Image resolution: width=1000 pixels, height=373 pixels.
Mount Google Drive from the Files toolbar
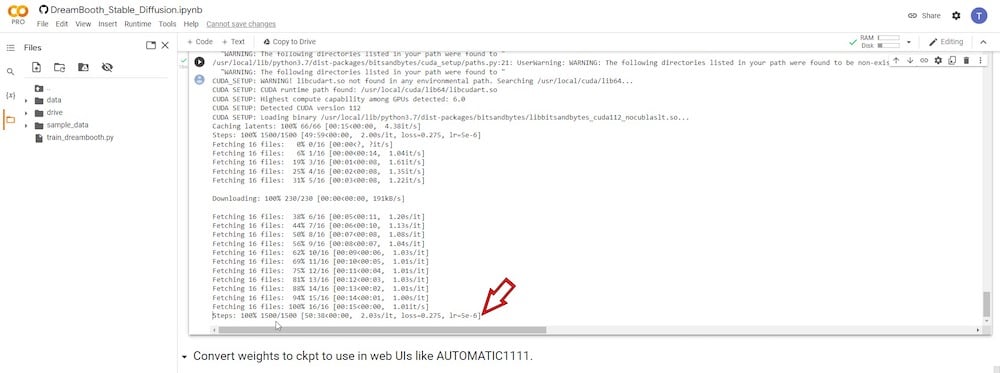(x=83, y=67)
